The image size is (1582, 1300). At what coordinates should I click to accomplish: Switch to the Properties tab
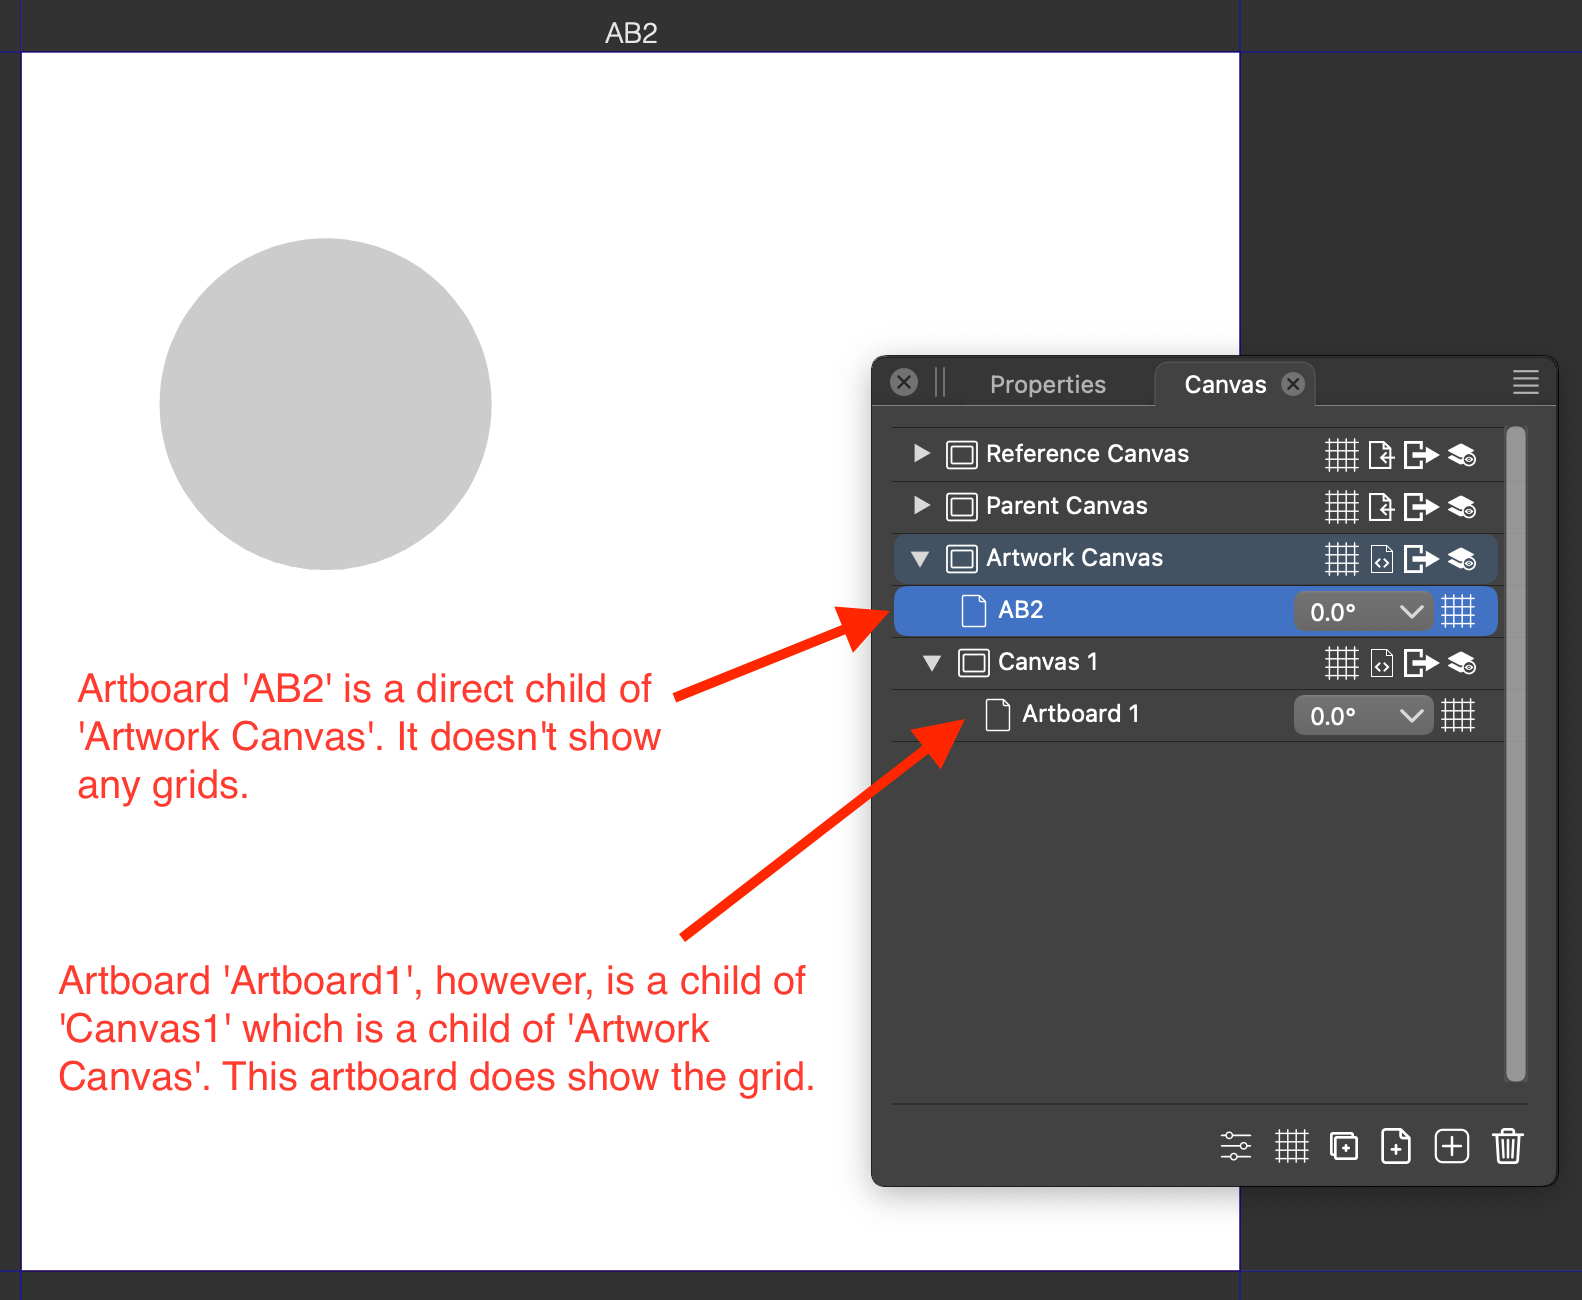1047,385
